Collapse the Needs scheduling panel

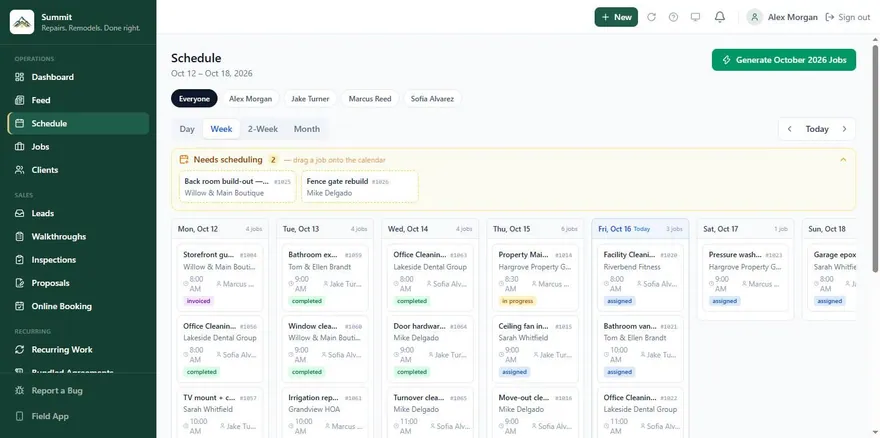click(843, 159)
